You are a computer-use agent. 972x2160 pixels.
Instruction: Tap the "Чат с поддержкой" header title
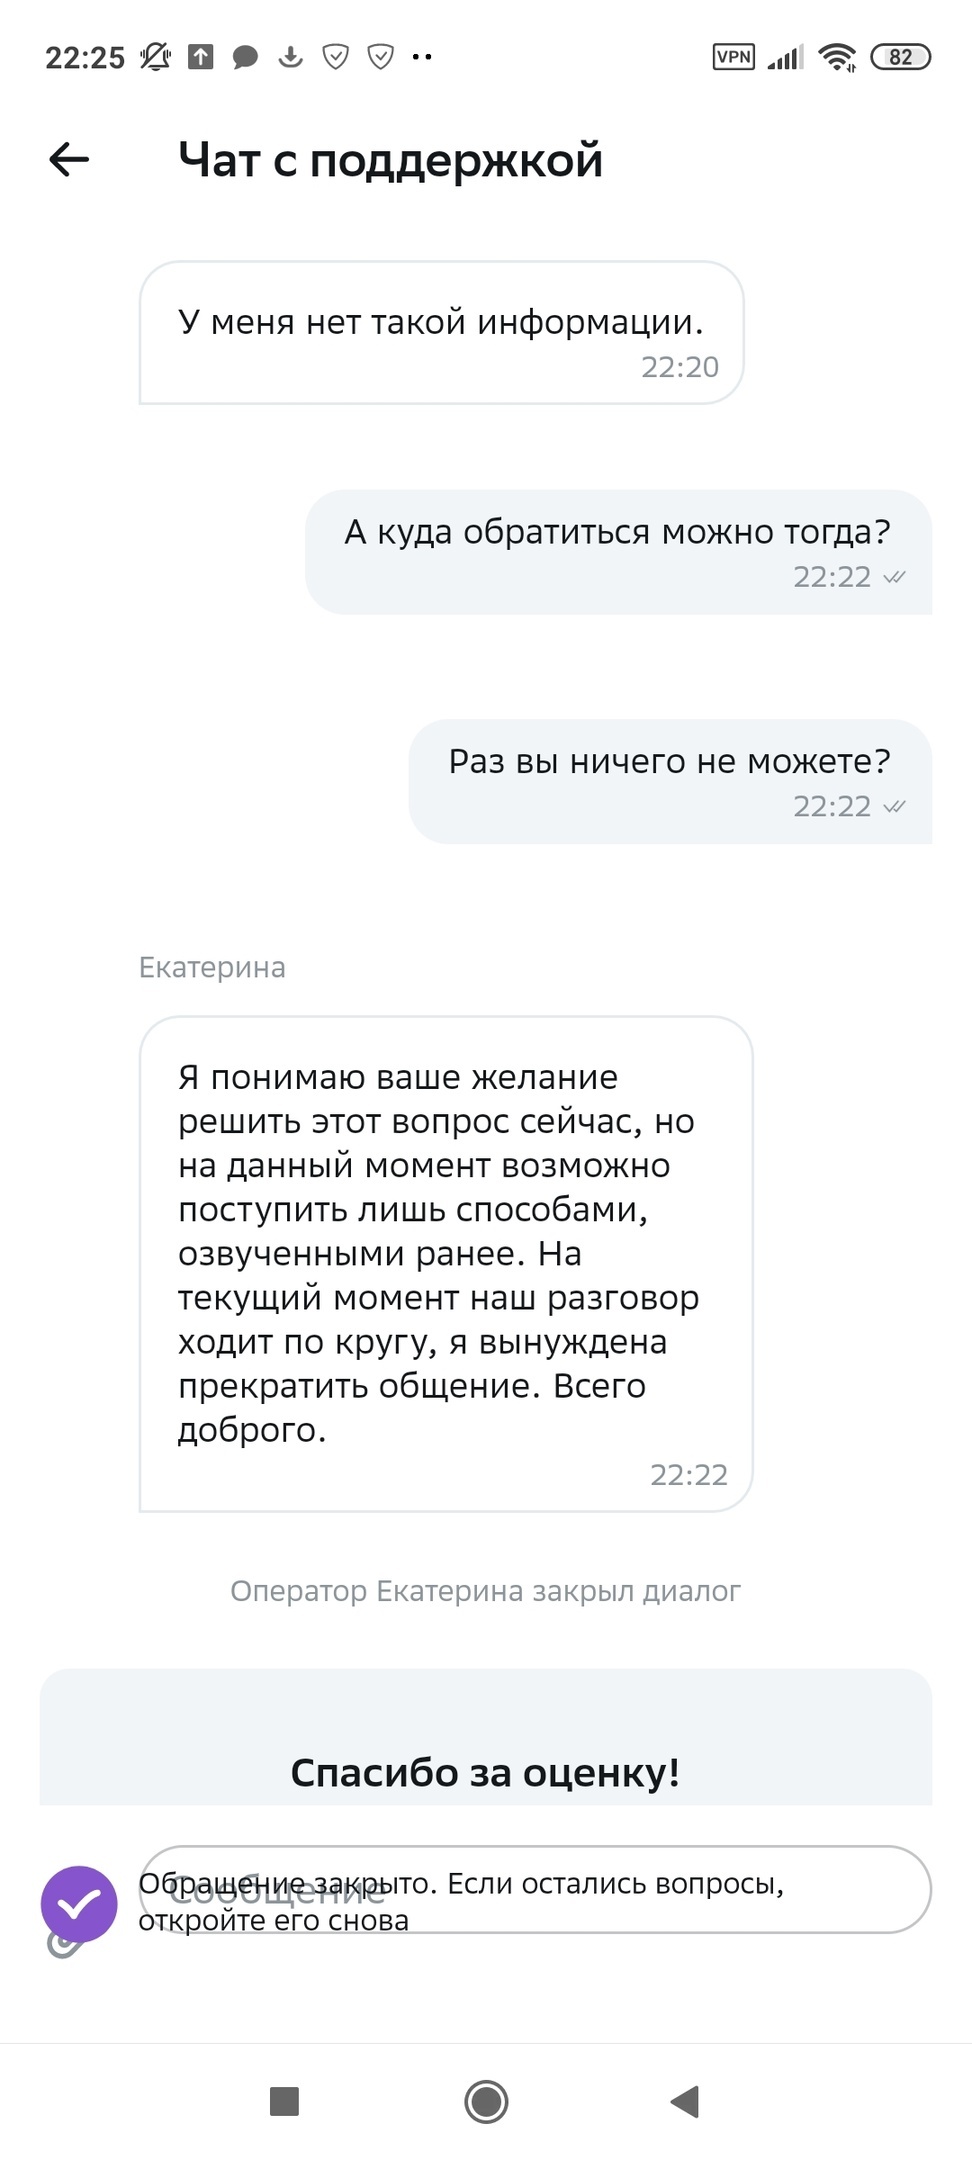click(x=391, y=160)
